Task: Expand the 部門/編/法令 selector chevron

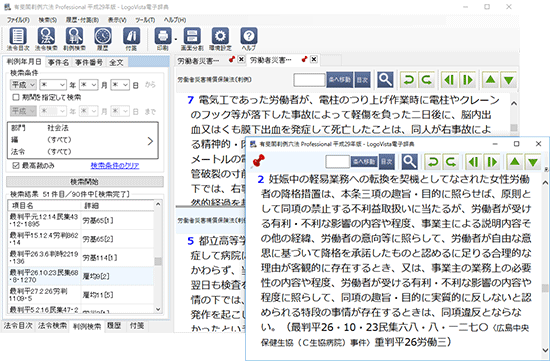Action: [150, 141]
